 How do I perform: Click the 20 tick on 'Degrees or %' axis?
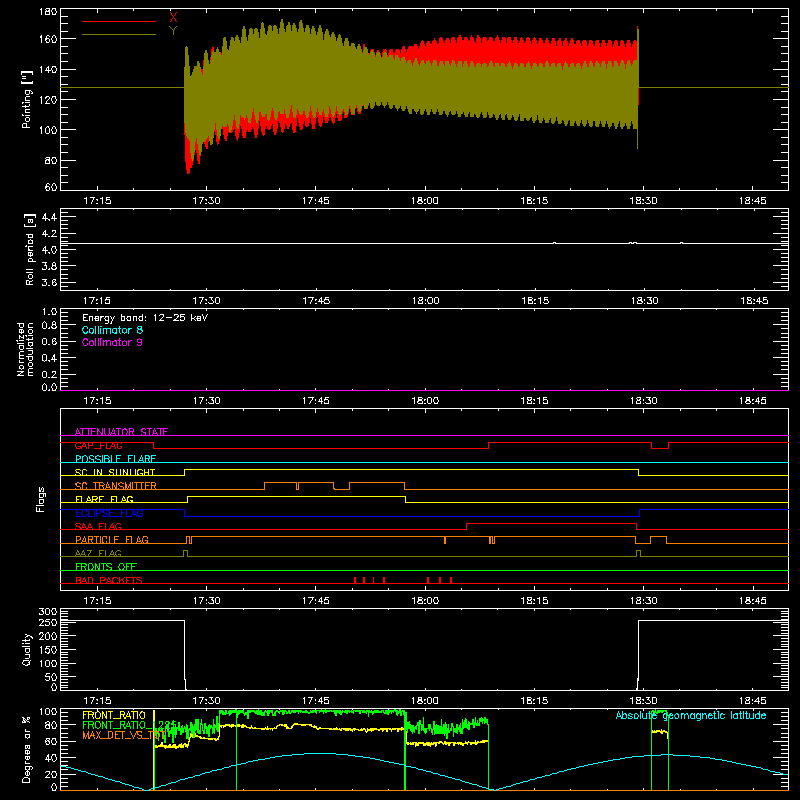click(x=51, y=774)
